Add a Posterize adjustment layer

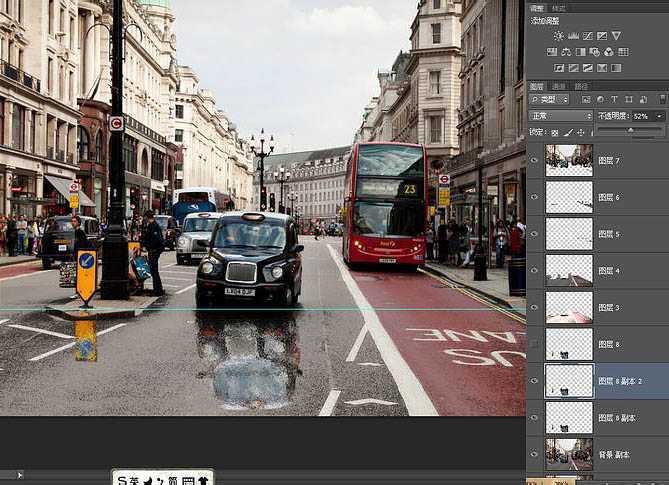[573, 68]
